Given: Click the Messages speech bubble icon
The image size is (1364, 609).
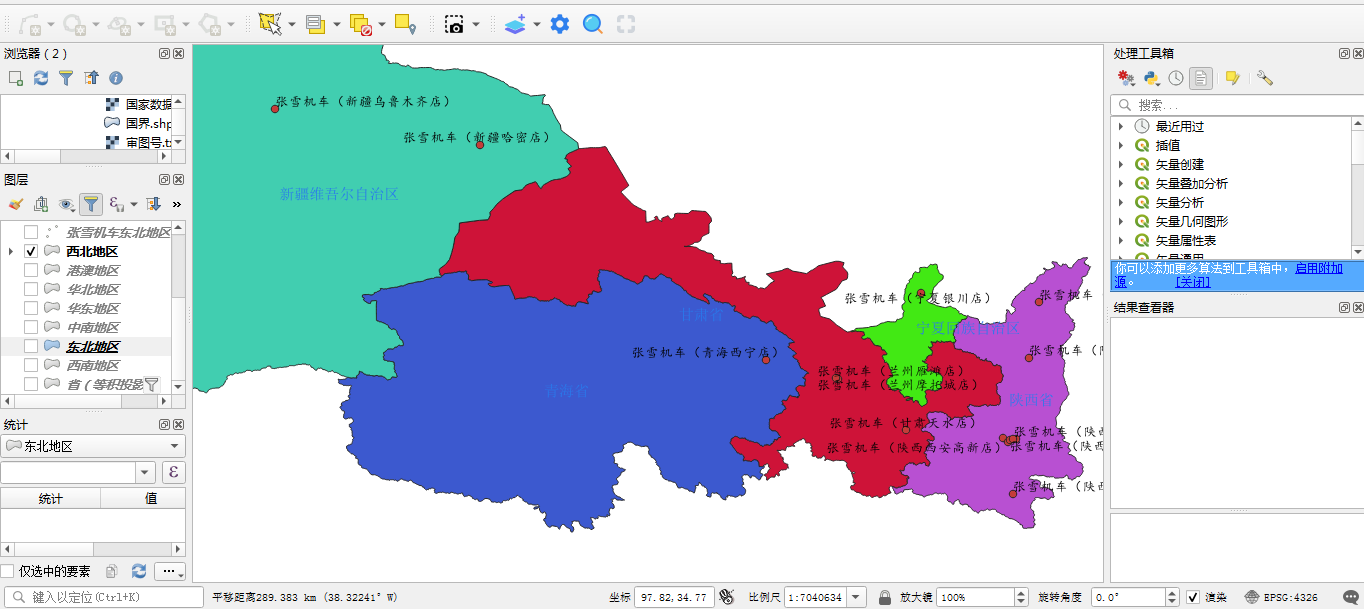Looking at the screenshot, I should (x=1349, y=597).
